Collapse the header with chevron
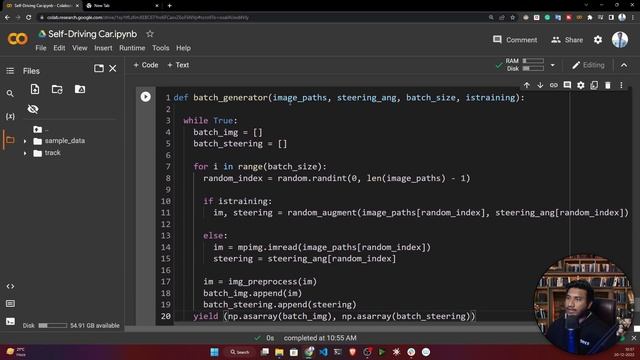The image size is (640, 360). [624, 65]
